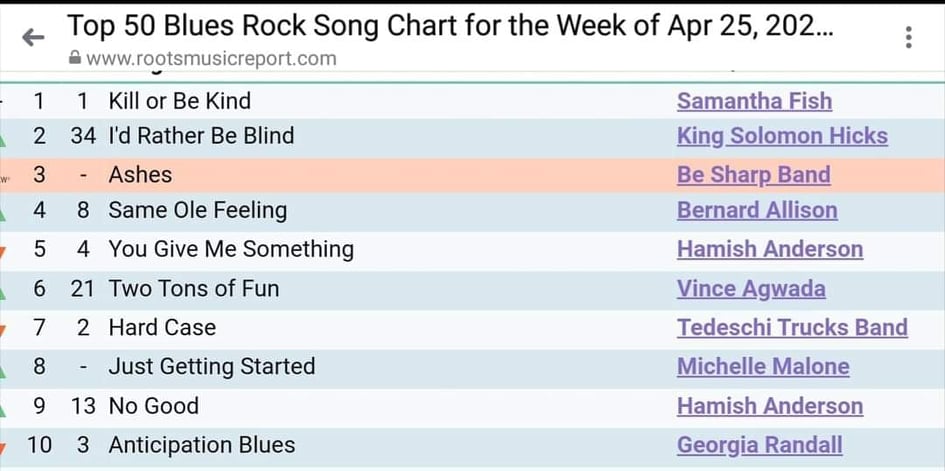
Task: Open the three-dot overflow menu
Action: tap(908, 37)
